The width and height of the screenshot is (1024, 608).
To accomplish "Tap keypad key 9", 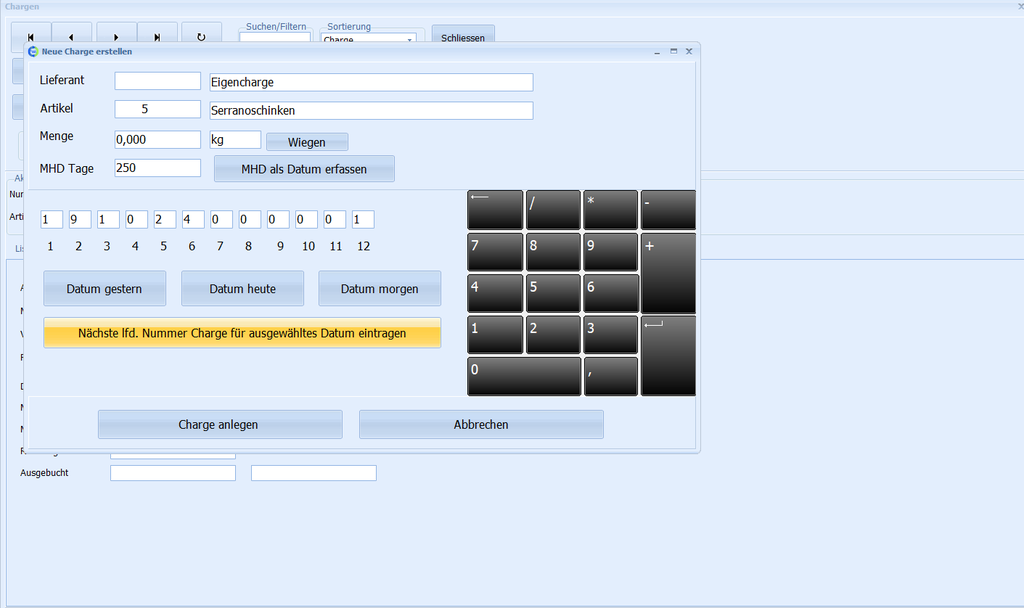I will click(611, 252).
